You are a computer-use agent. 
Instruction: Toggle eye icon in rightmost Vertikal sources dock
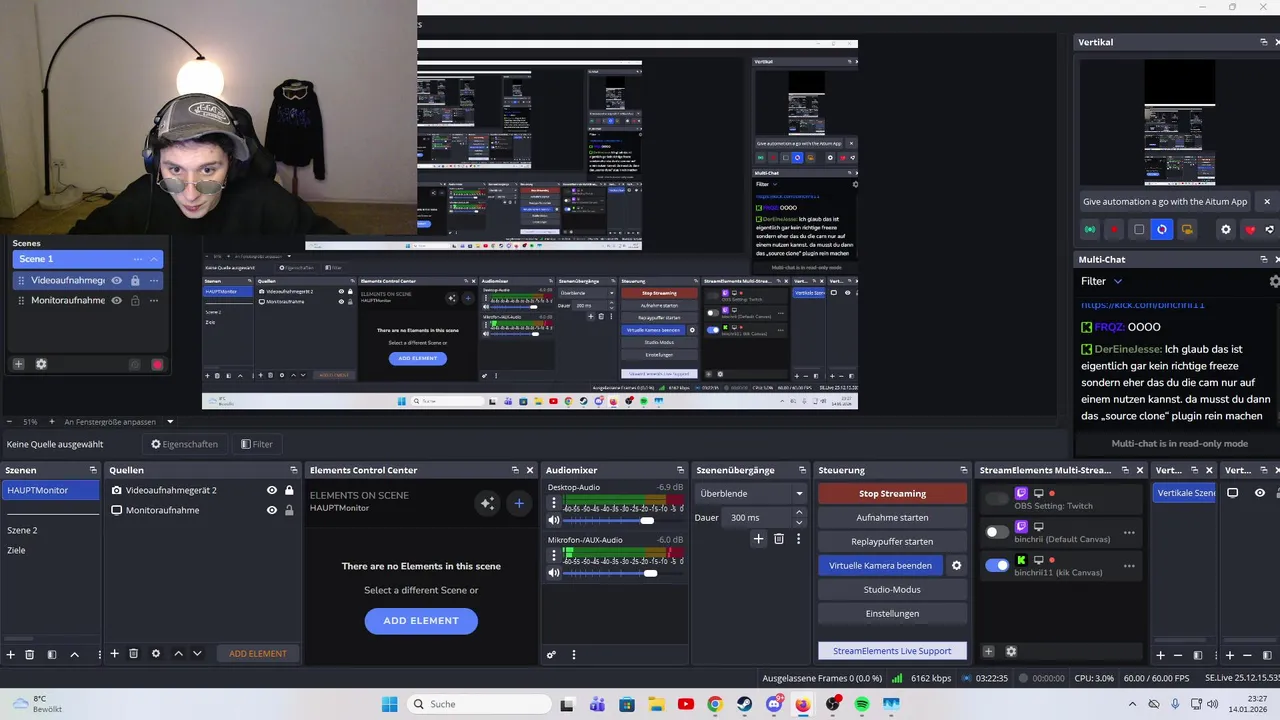(x=1259, y=493)
